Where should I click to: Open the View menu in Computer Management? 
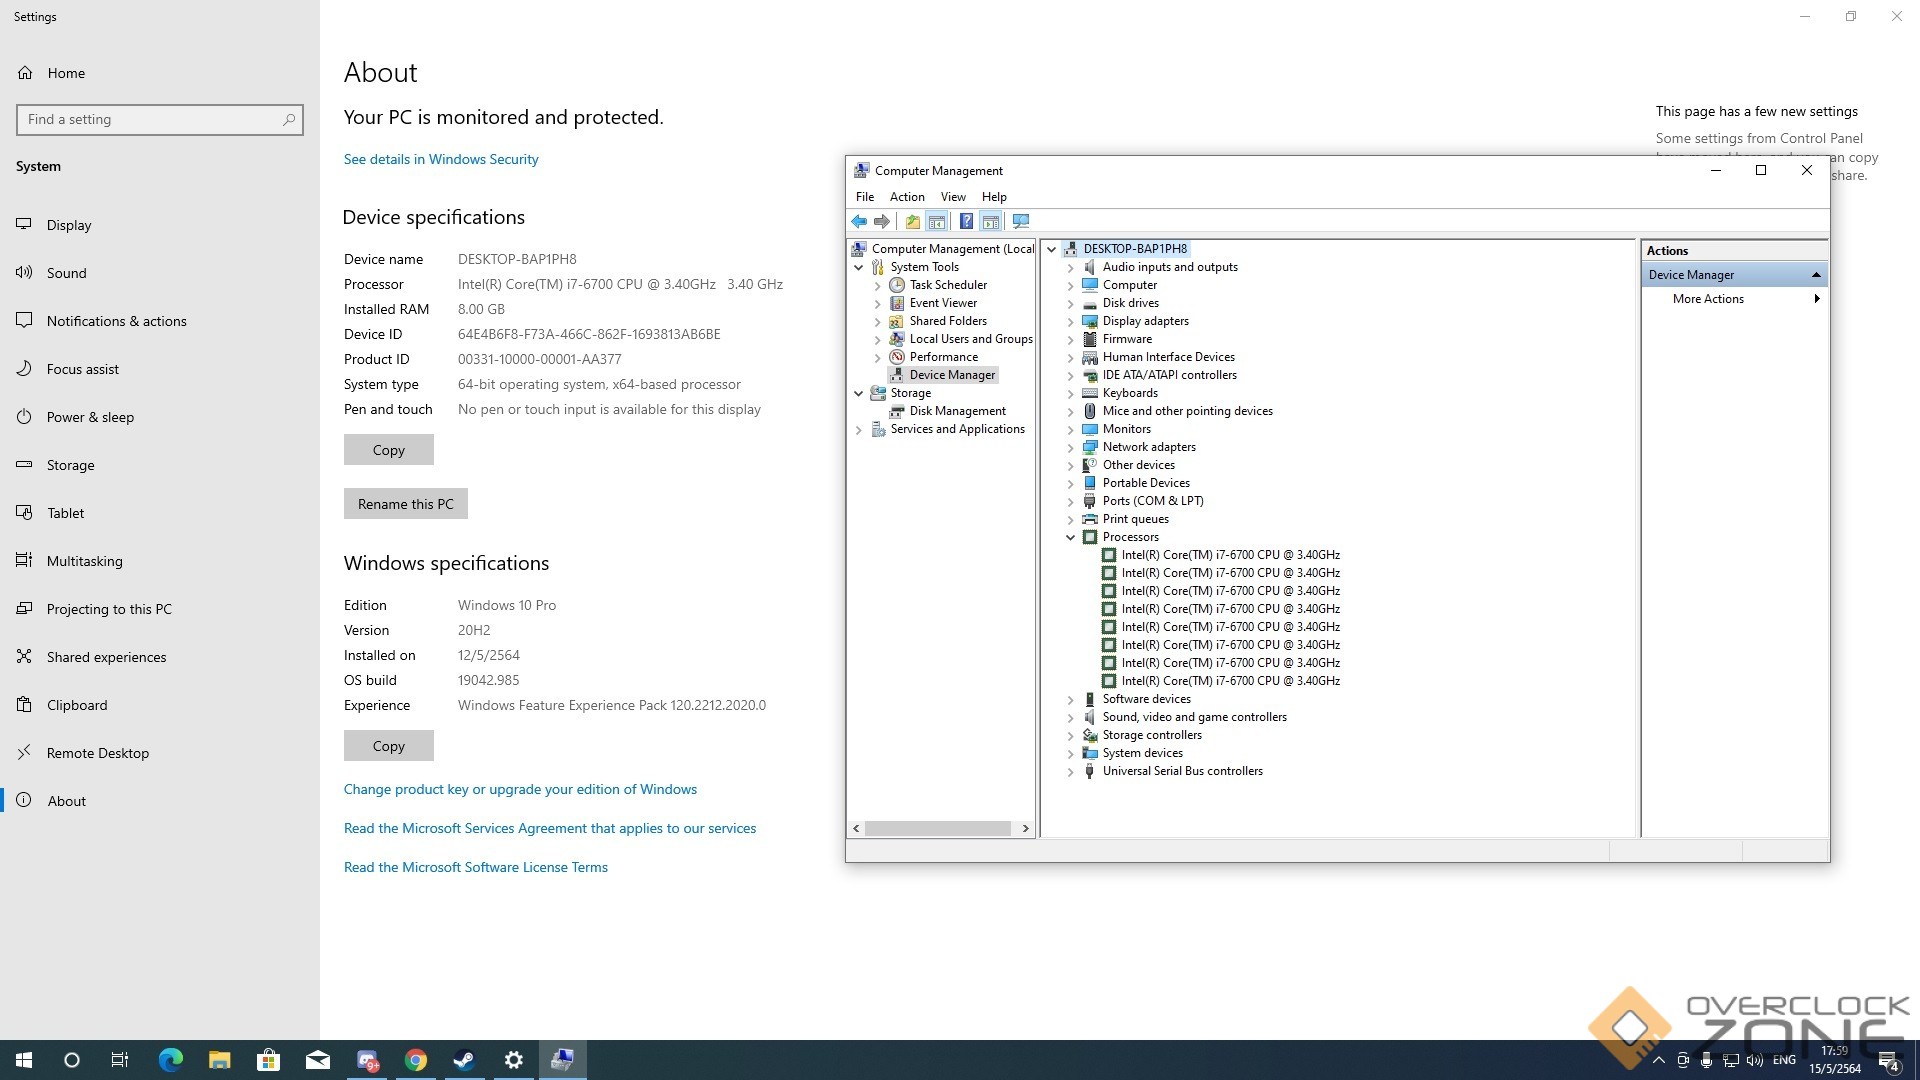point(952,197)
